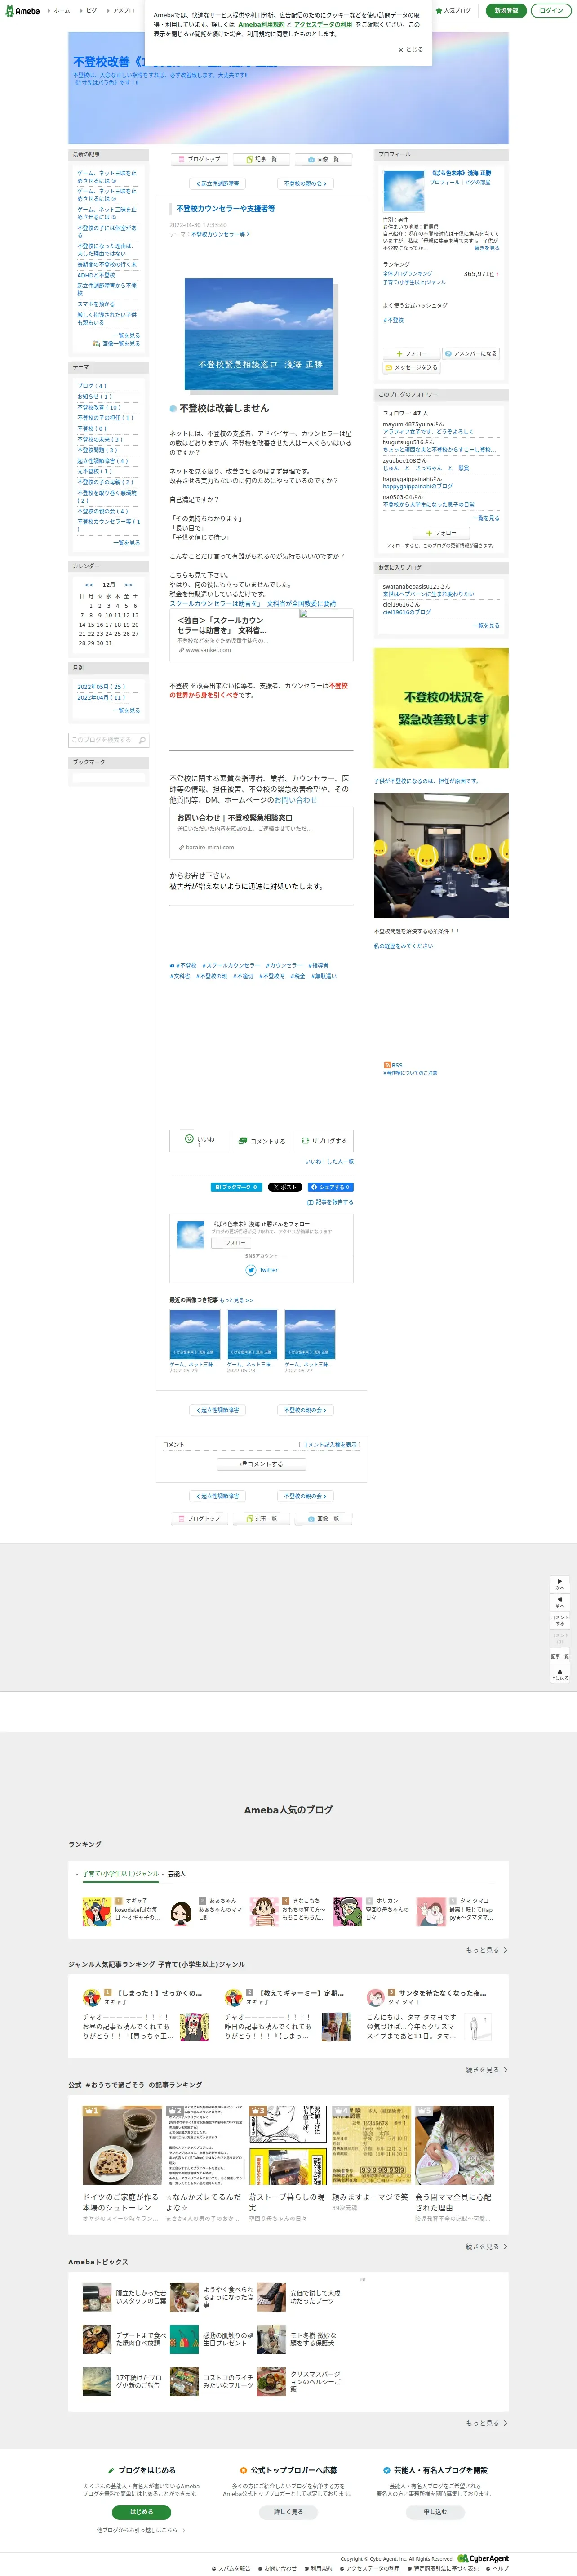The image size is (577, 2576).
Task: Open the recent post thumbnail dated 2022-05-27
Action: pyautogui.click(x=309, y=1336)
